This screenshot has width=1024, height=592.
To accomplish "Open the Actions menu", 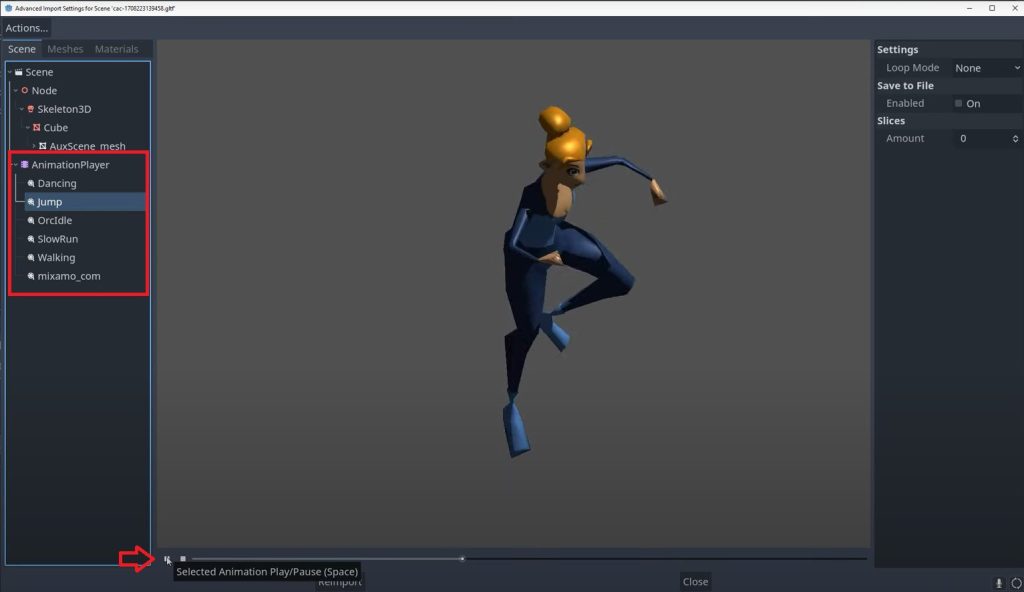I will click(26, 28).
